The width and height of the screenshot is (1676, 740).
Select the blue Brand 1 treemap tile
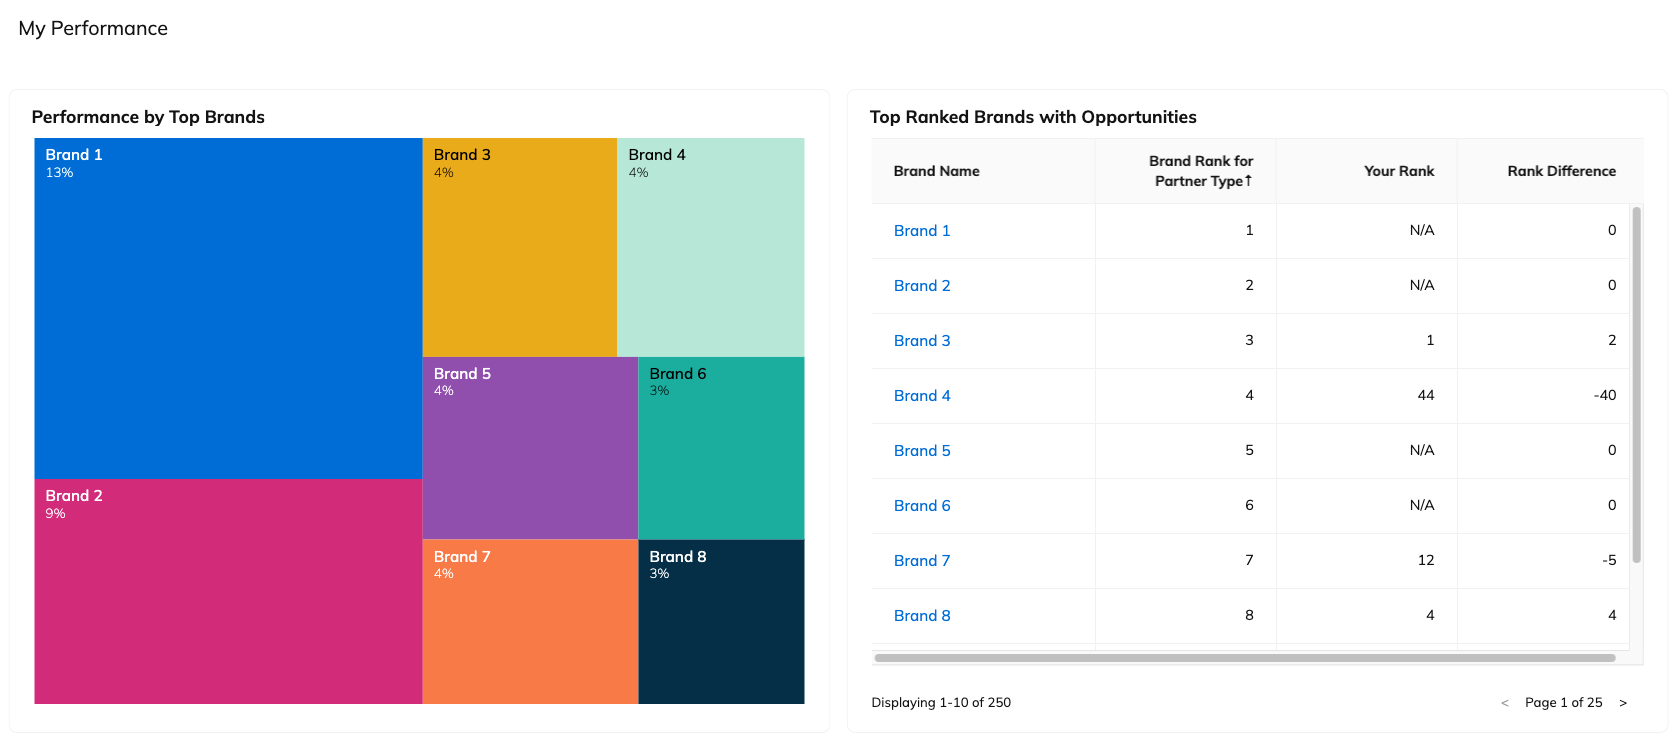pyautogui.click(x=228, y=310)
